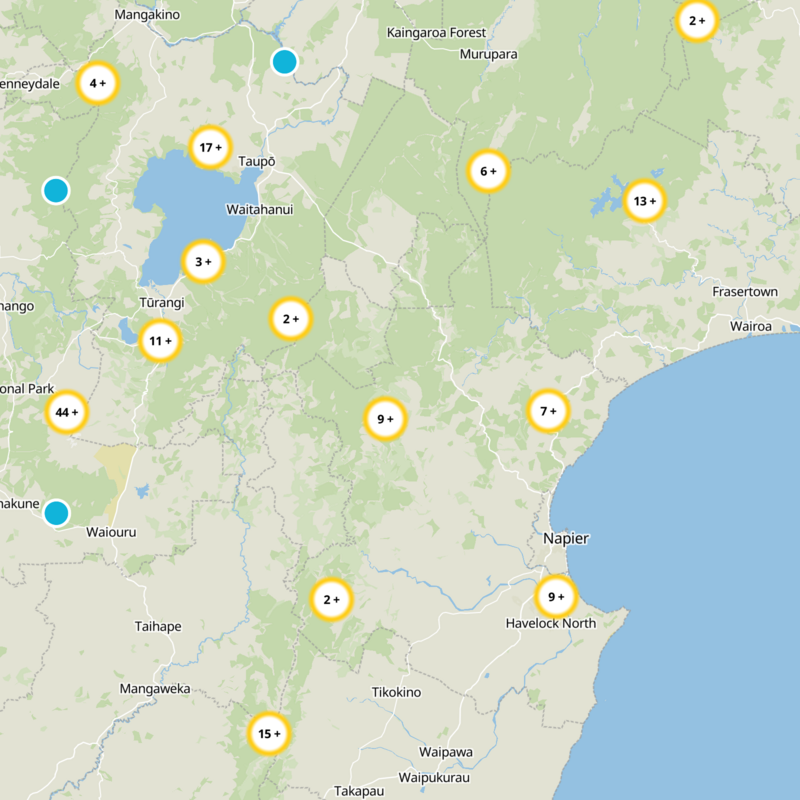The width and height of the screenshot is (800, 800).
Task: Open the 44+ cluster near National Park
Action: 67,412
